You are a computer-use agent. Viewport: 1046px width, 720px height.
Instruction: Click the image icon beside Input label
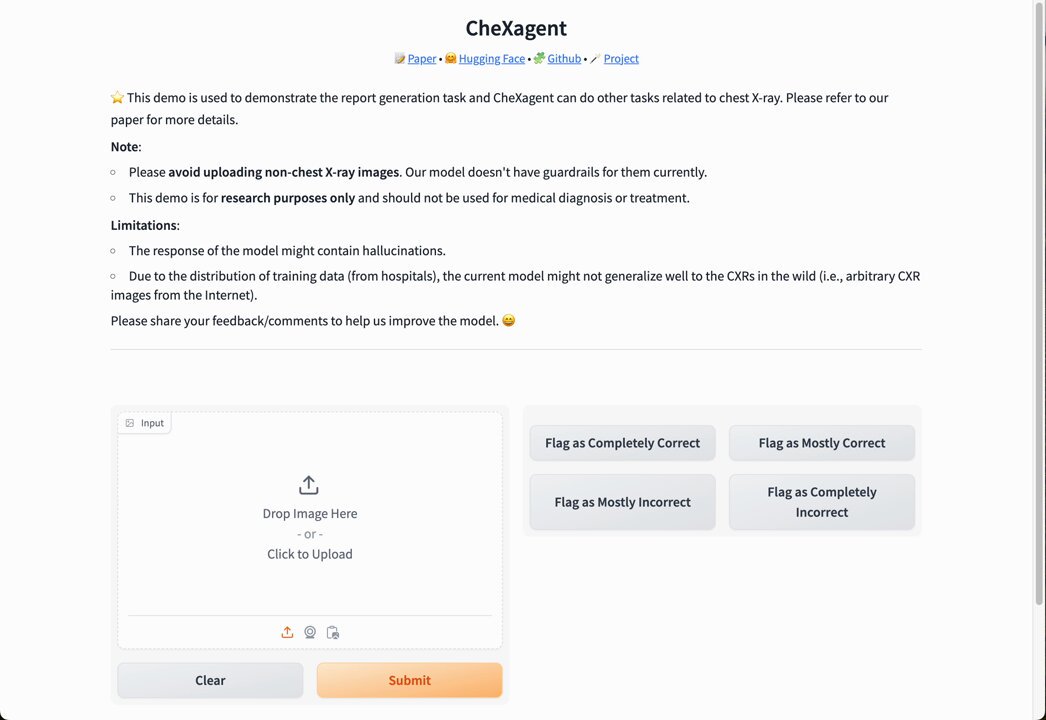pos(130,423)
